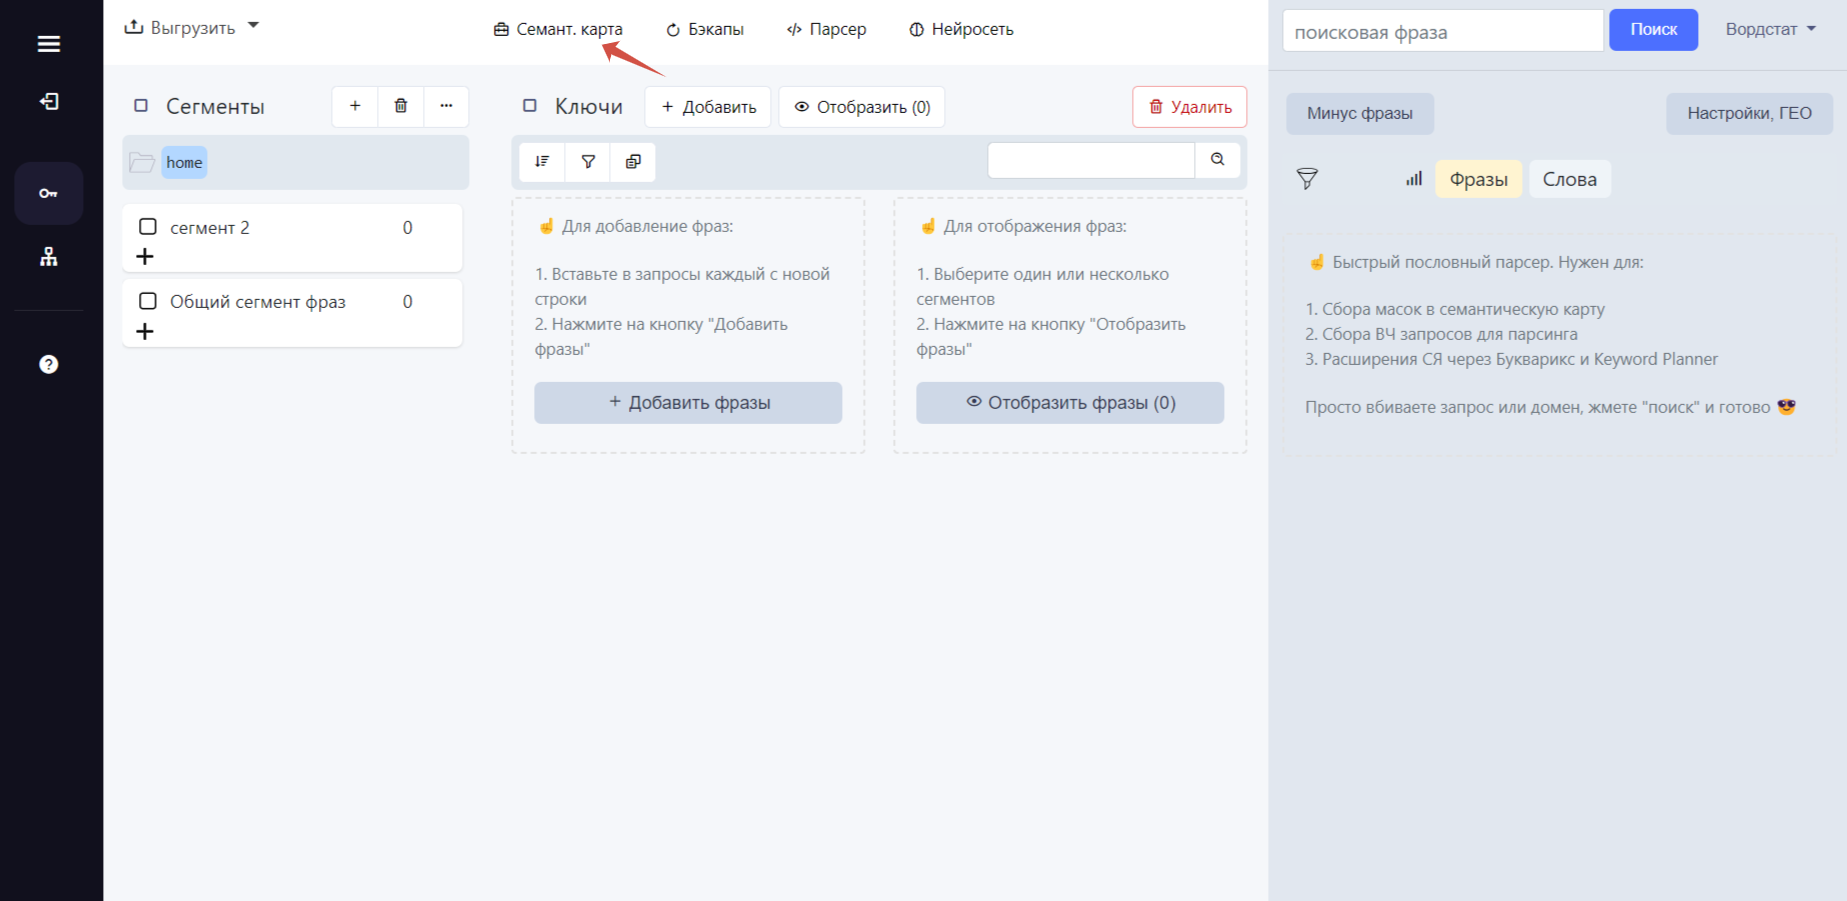Open the Вордстат dropdown

[x=1770, y=29]
